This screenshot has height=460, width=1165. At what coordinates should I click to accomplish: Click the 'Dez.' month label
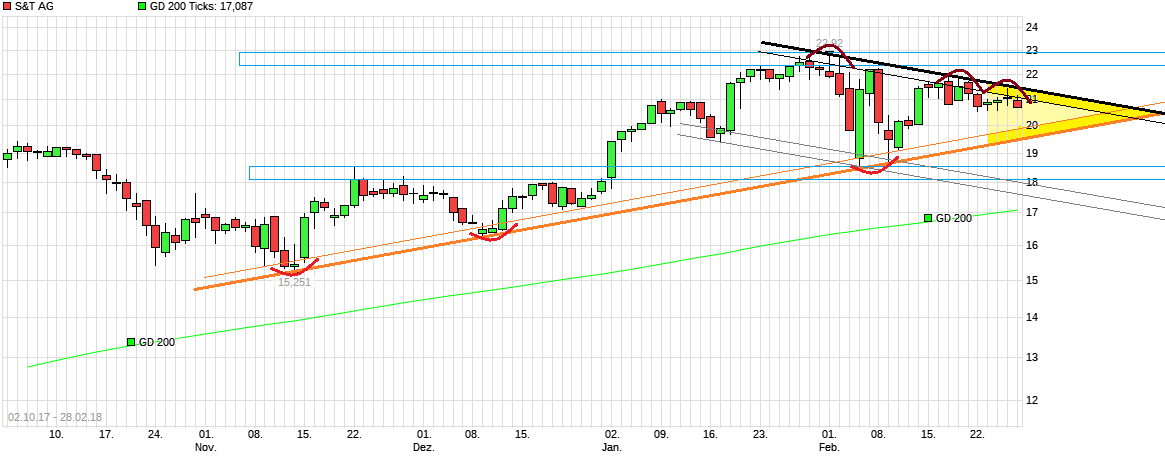pyautogui.click(x=424, y=447)
